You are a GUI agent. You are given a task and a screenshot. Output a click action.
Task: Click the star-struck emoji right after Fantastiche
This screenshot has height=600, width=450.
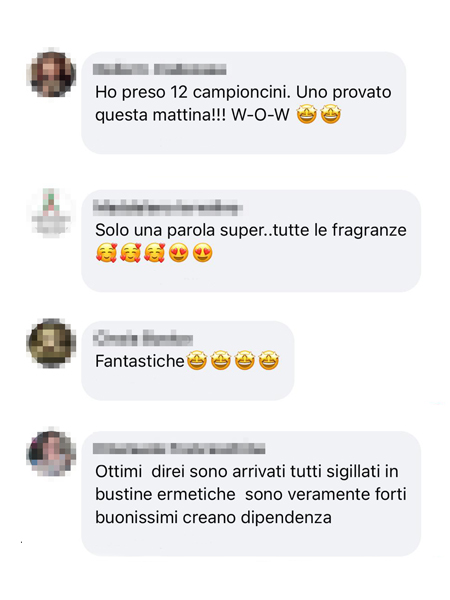197,360
